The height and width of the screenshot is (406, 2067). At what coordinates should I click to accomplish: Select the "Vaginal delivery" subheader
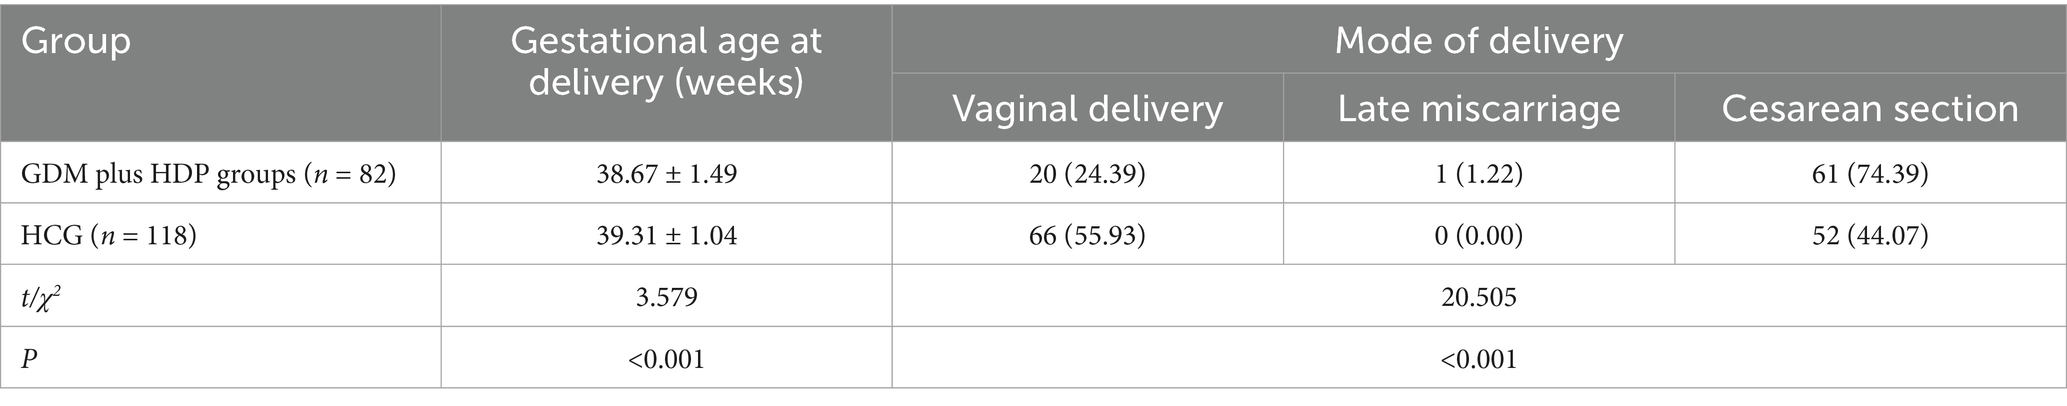click(1087, 108)
